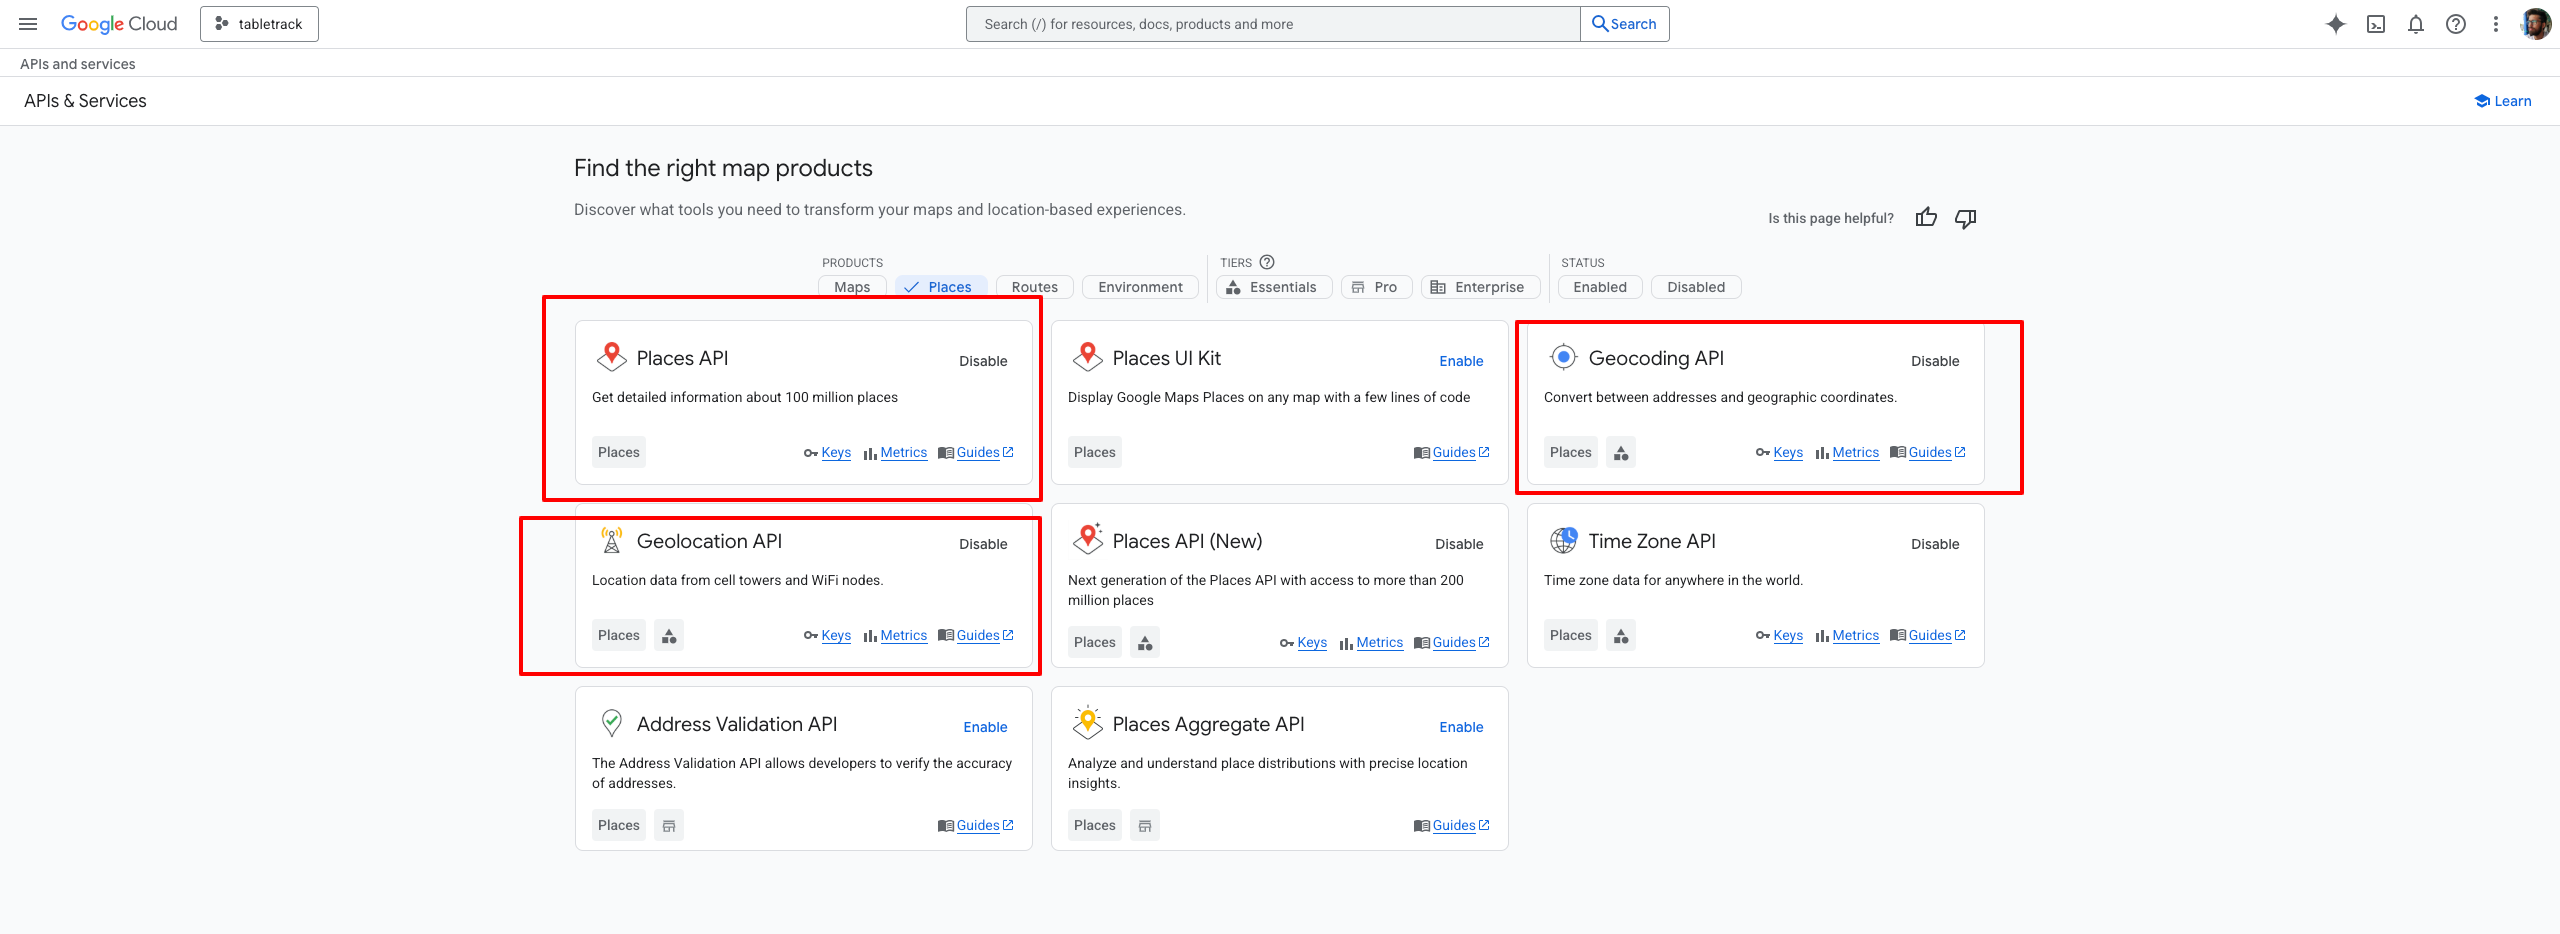
Task: Disable the Places API
Action: click(x=983, y=361)
